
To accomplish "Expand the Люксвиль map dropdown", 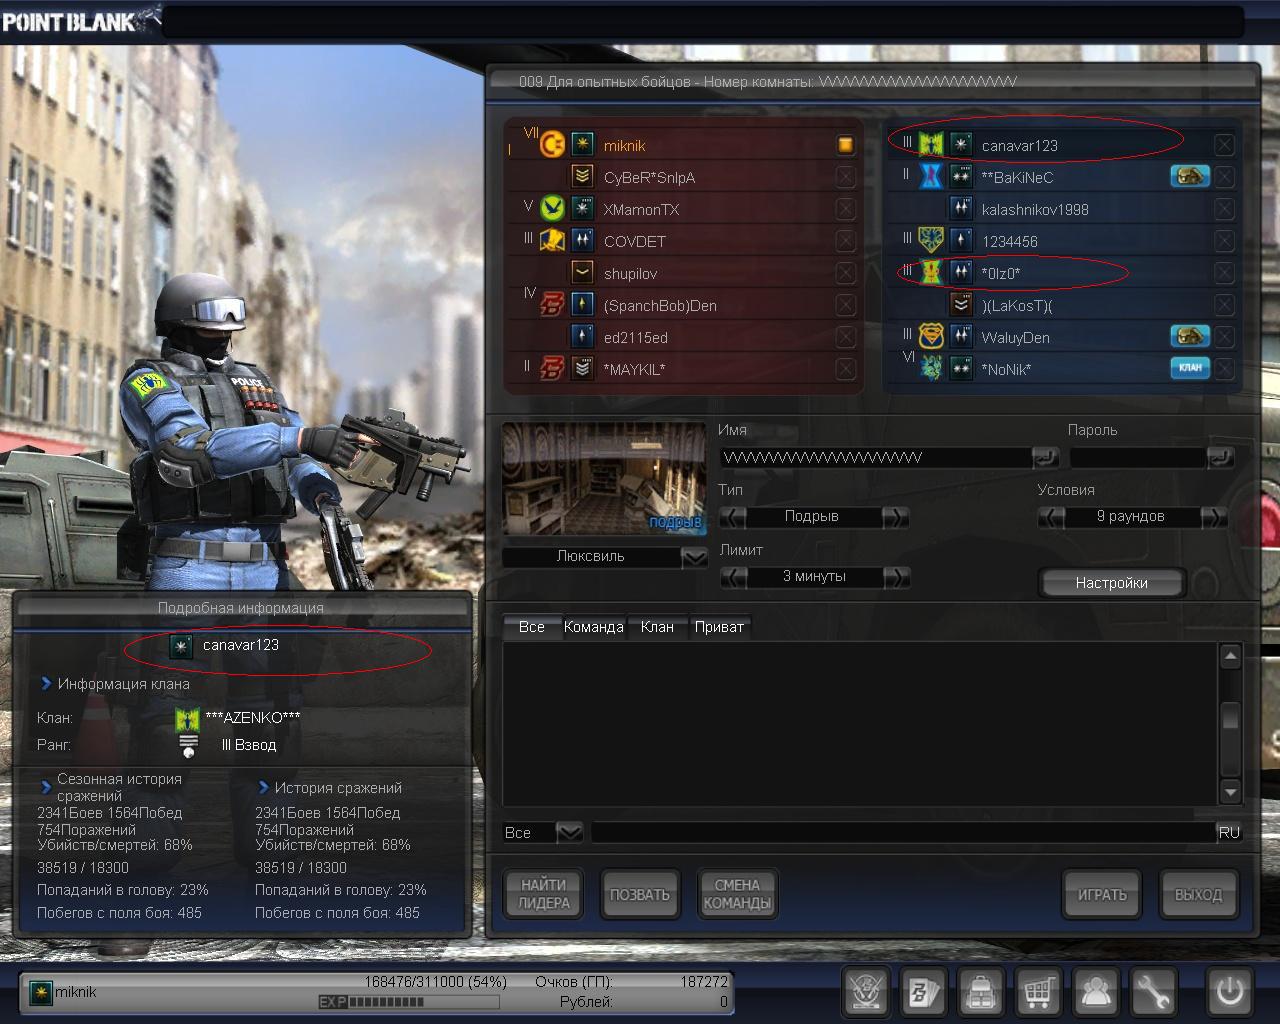I will click(694, 557).
